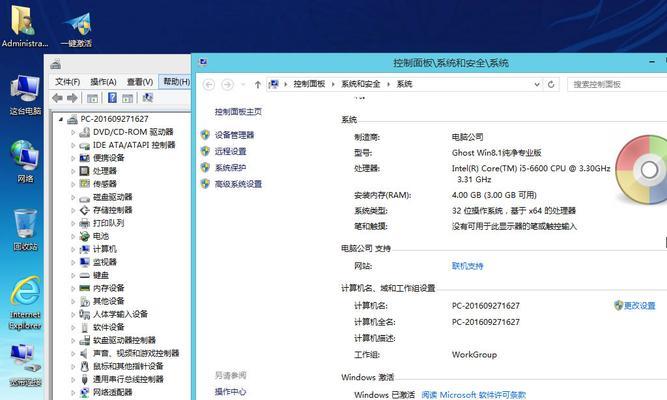Click the 存储控制器 device icon
Image resolution: width=667 pixels, height=400 pixels.
(x=85, y=210)
